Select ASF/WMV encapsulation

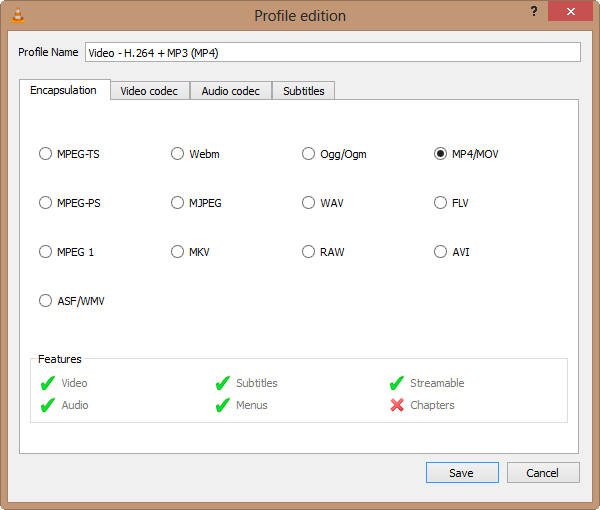pos(45,301)
